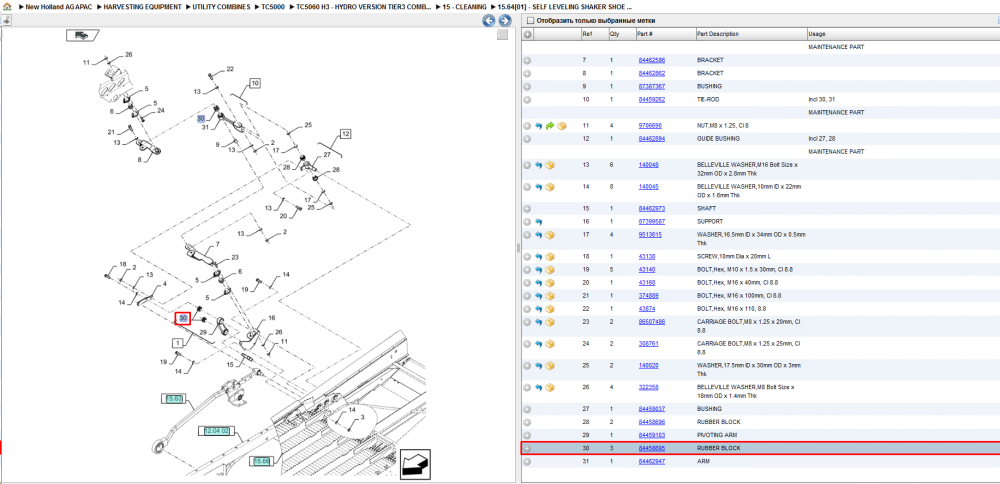Image resolution: width=1000 pixels, height=484 pixels.
Task: Click highlighted callout 30 near part 29
Action: click(184, 318)
